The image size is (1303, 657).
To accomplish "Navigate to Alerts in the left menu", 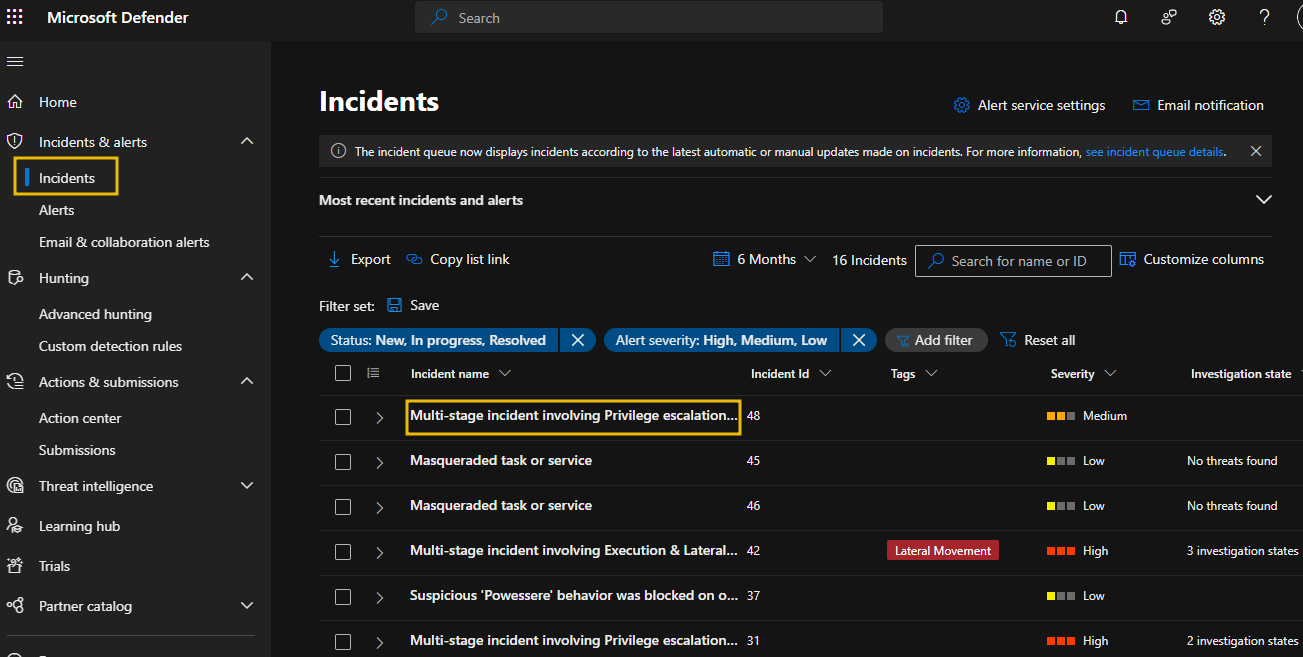I will pos(56,209).
